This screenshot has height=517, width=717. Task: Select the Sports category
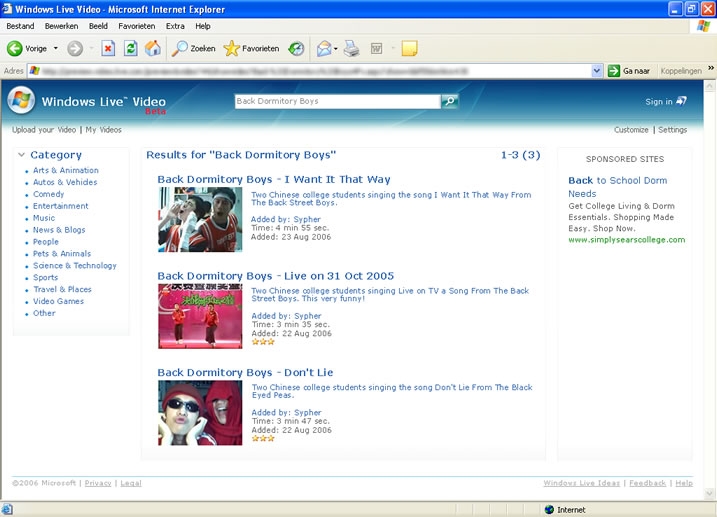(45, 277)
